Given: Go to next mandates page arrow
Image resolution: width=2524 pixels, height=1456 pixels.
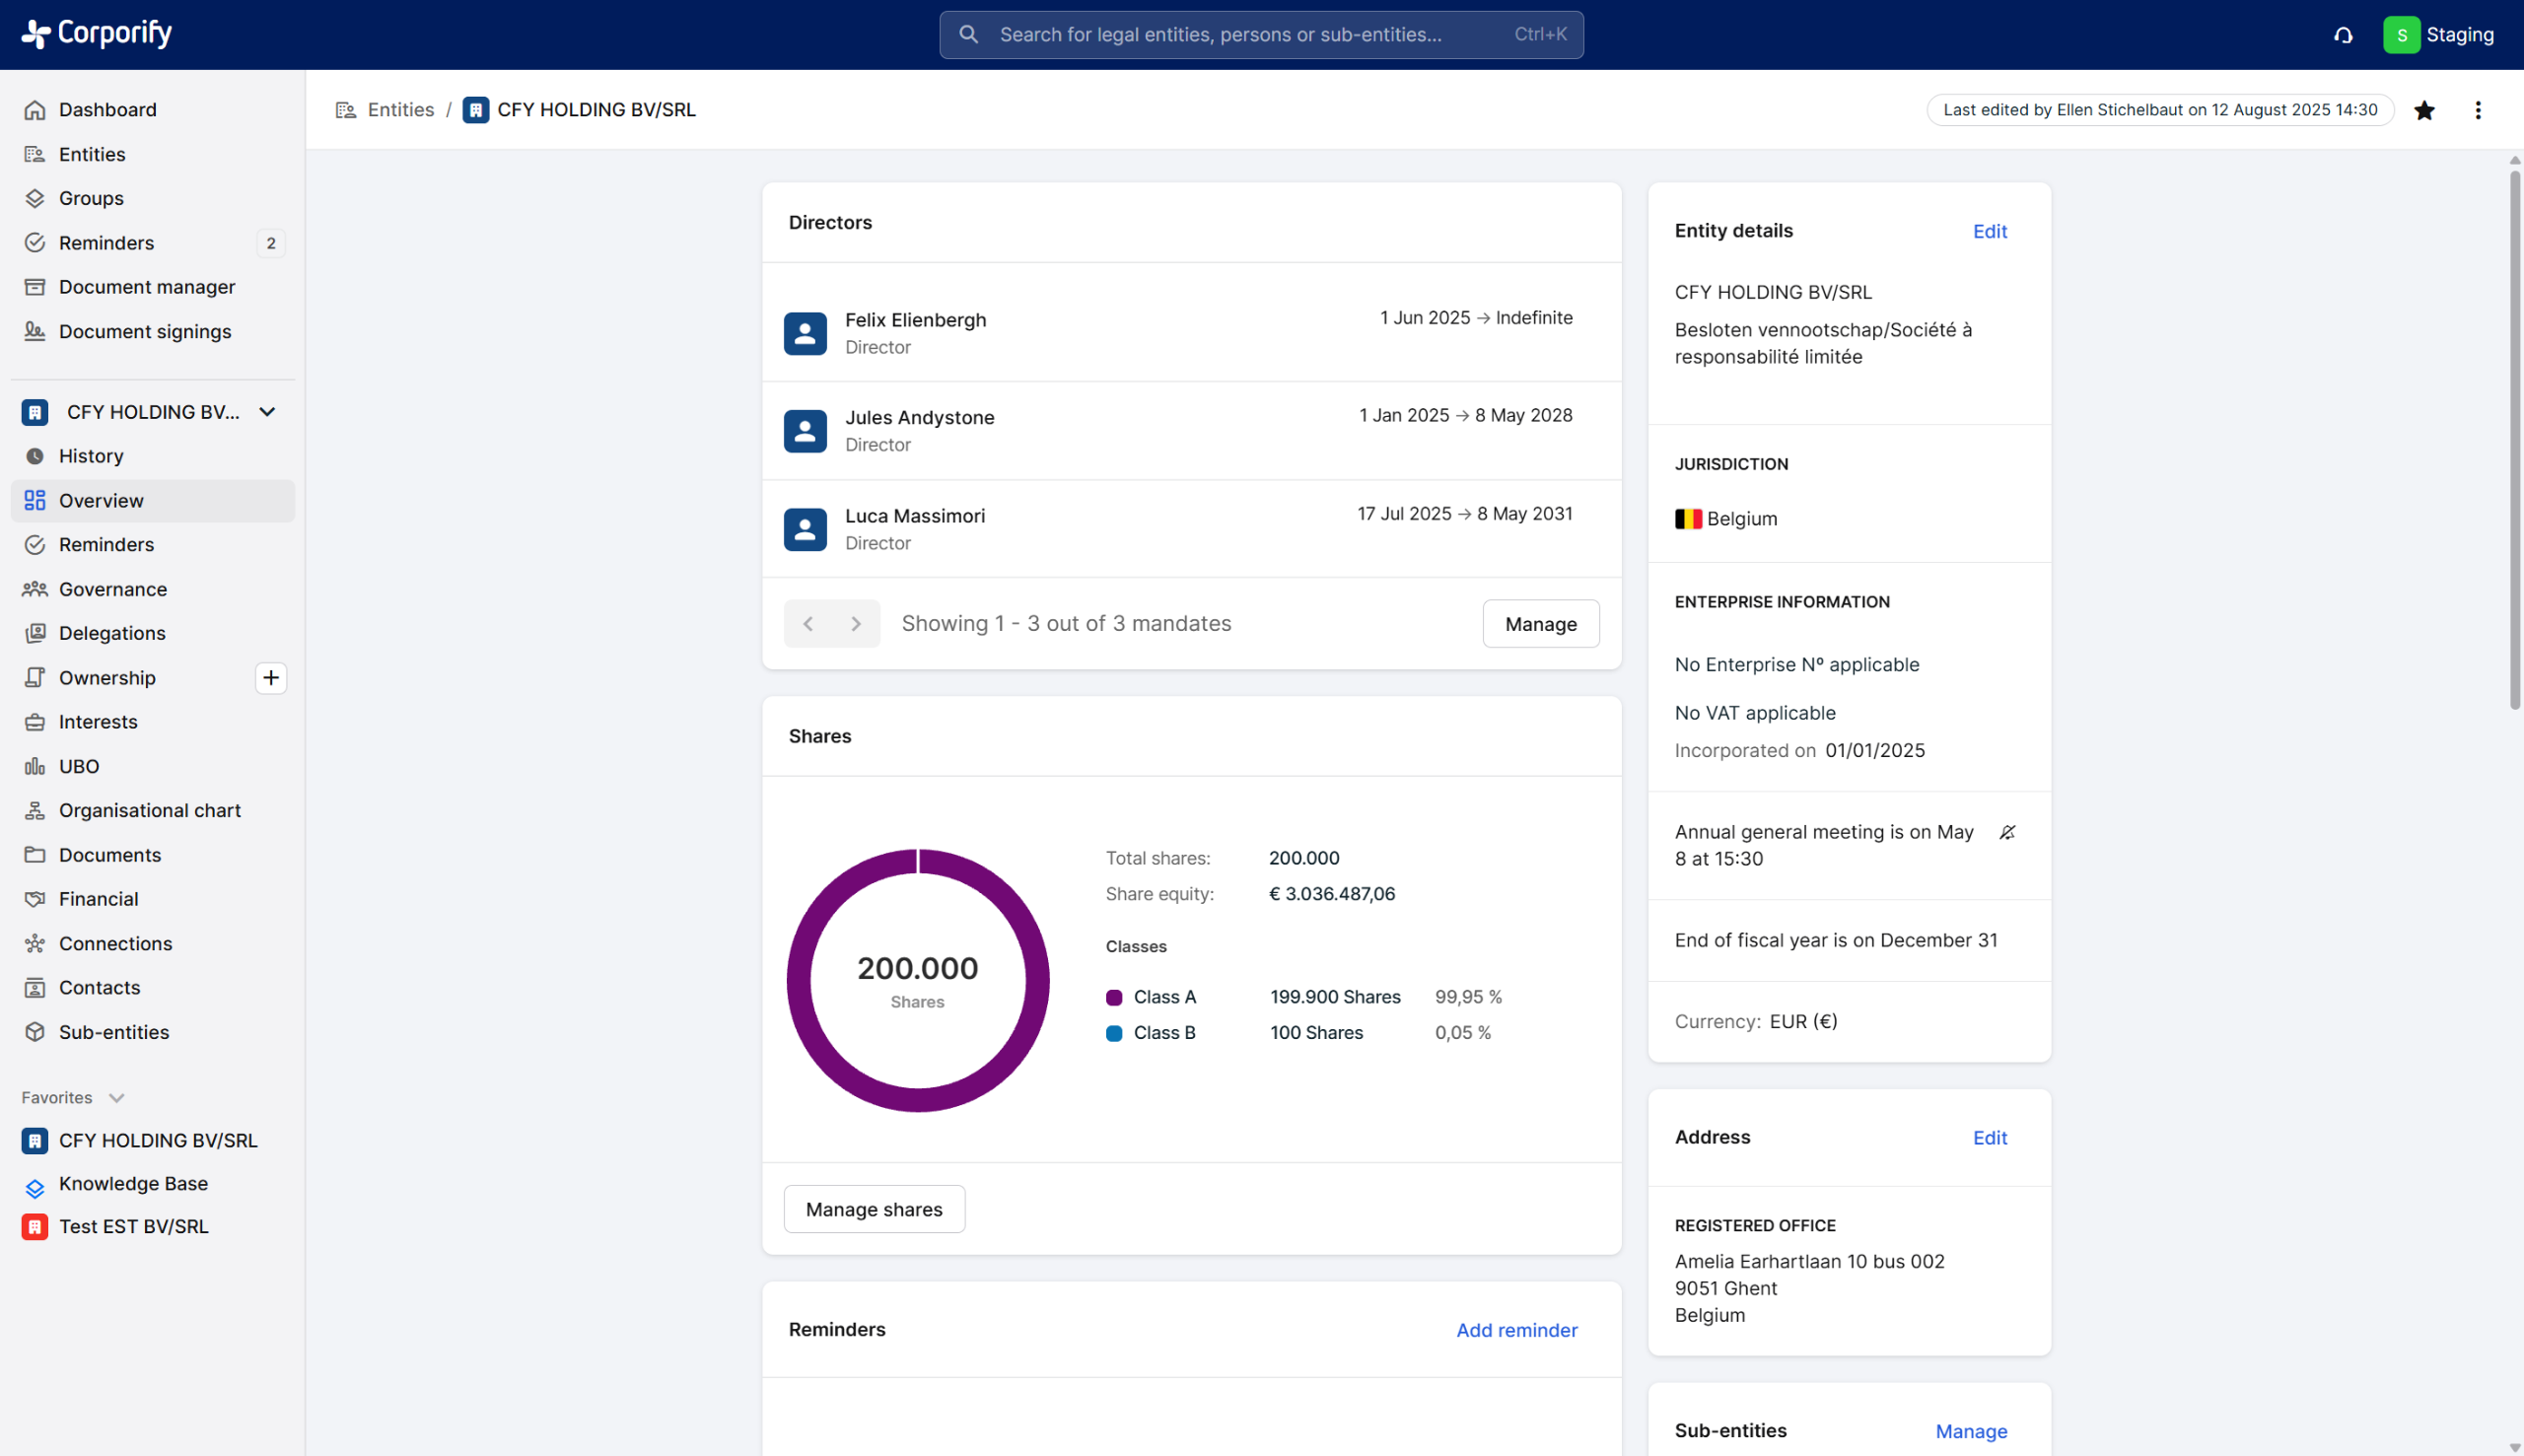Looking at the screenshot, I should (x=856, y=624).
